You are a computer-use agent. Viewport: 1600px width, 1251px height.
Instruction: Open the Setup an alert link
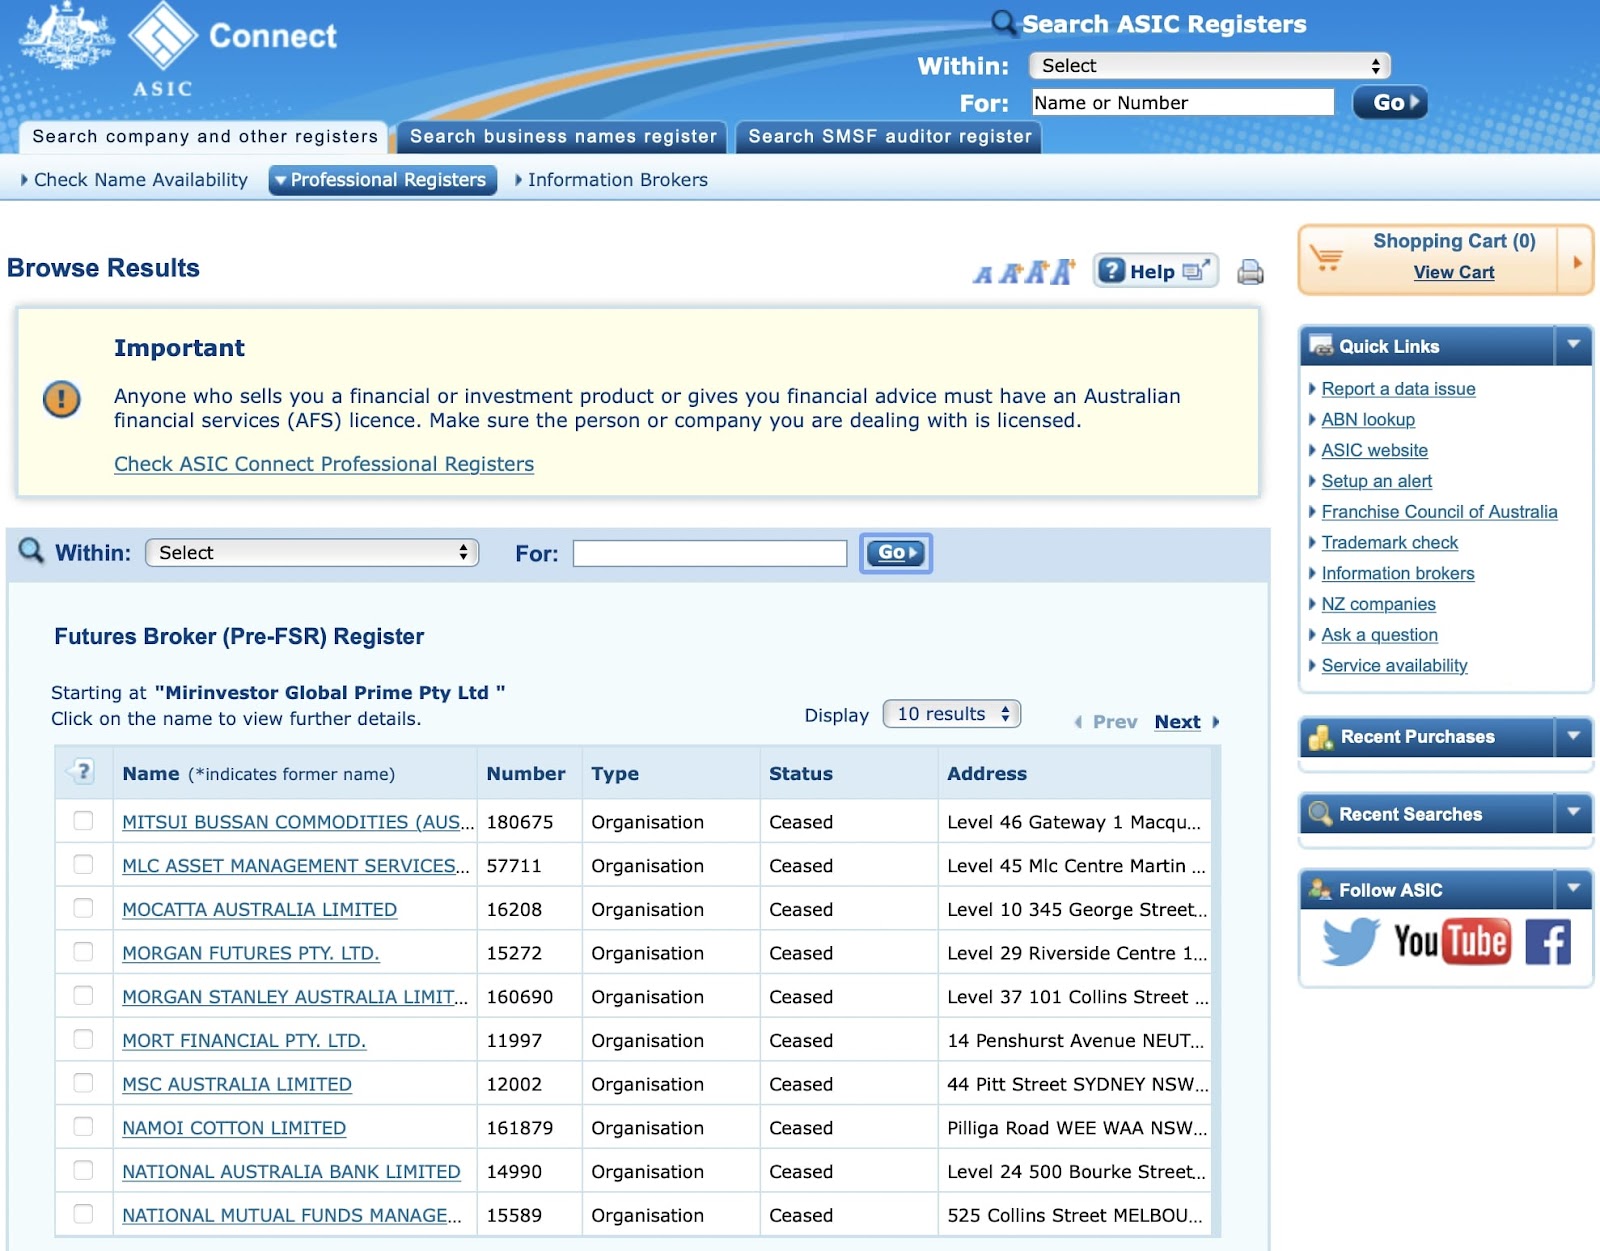[1376, 481]
